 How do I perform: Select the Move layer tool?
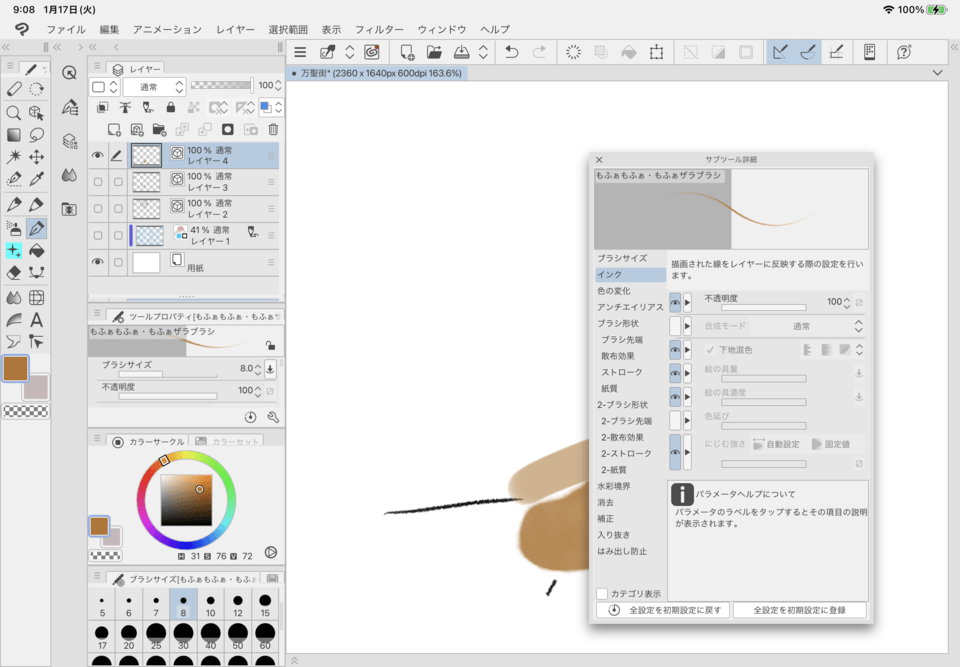point(37,157)
